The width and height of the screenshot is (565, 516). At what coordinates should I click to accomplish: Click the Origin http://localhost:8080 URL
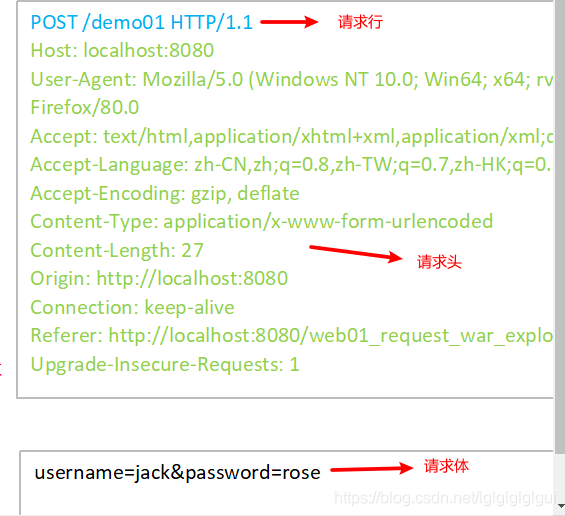pyautogui.click(x=192, y=278)
